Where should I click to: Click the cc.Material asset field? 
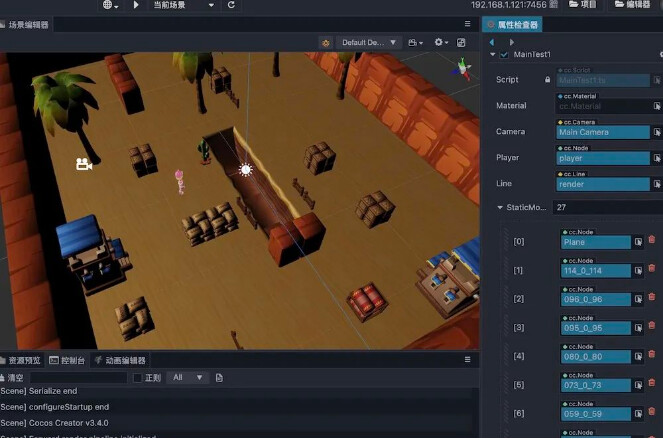(x=603, y=106)
